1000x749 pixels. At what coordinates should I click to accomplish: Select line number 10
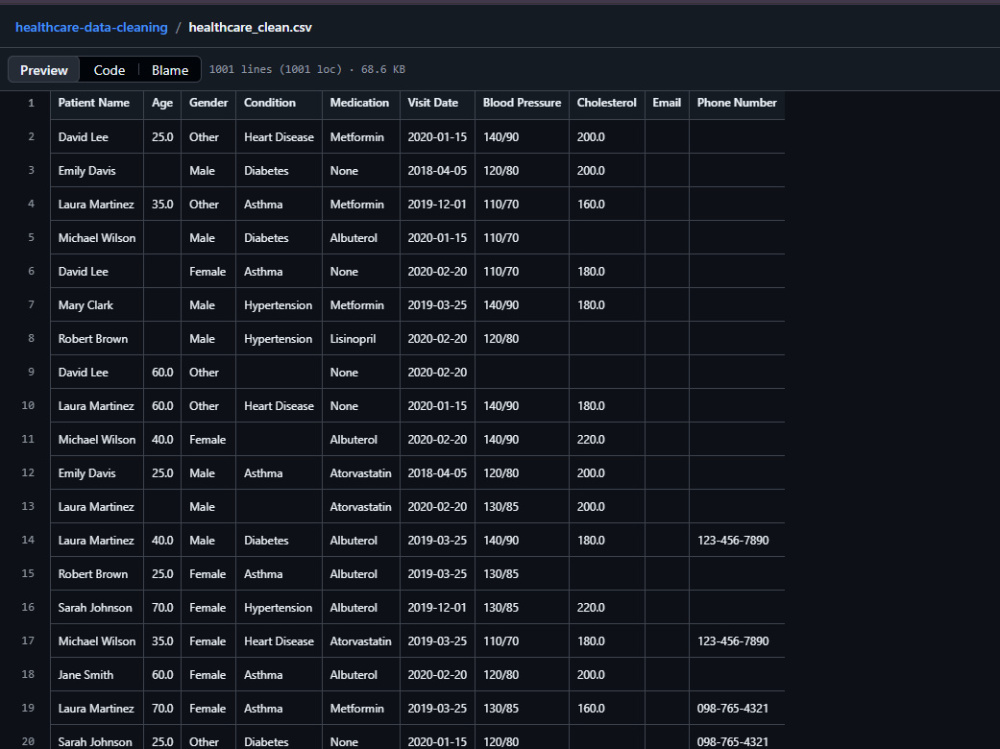(x=28, y=406)
